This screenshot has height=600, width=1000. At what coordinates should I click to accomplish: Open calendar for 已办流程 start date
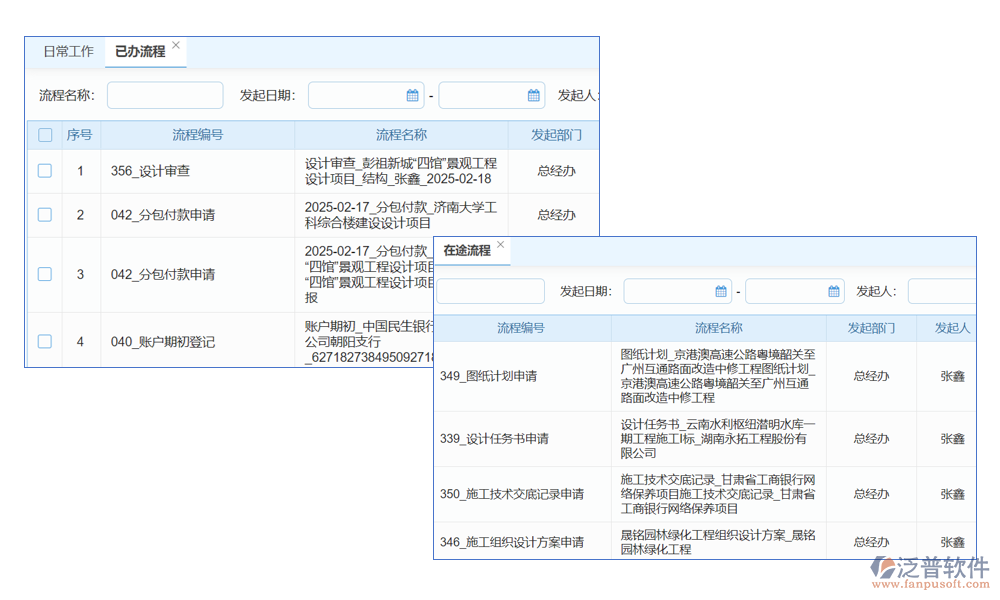(412, 96)
